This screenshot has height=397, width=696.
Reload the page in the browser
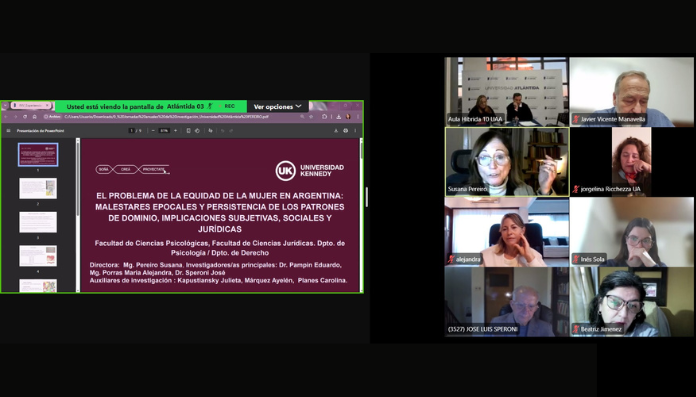(25, 117)
